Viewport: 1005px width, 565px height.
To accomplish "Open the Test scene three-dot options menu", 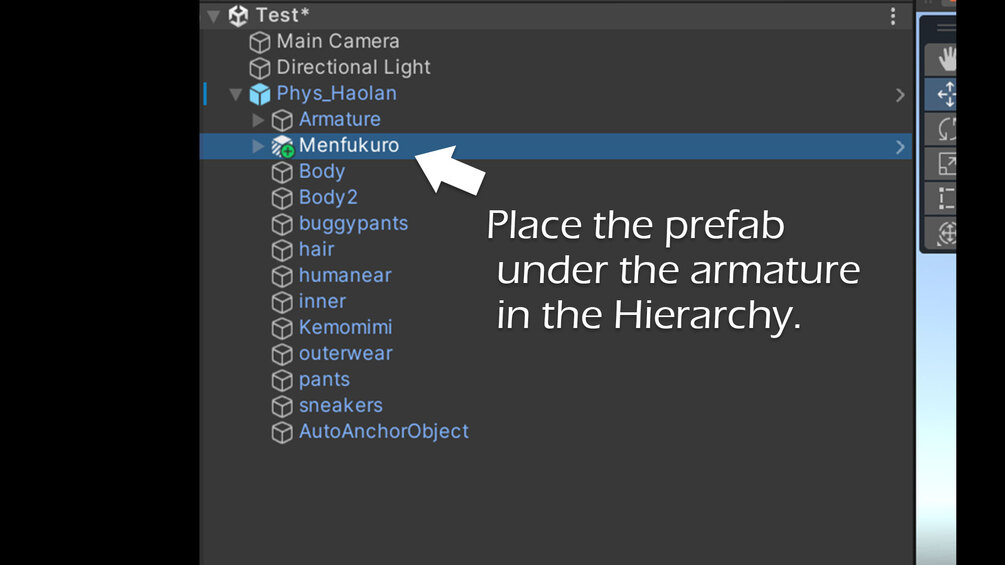I will pos(893,16).
